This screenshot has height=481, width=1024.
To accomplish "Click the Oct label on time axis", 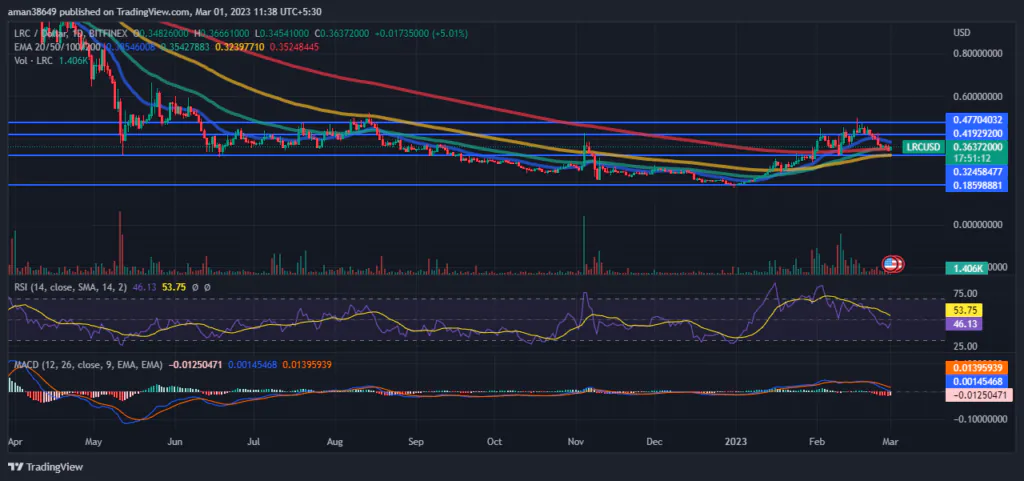I will (x=494, y=442).
